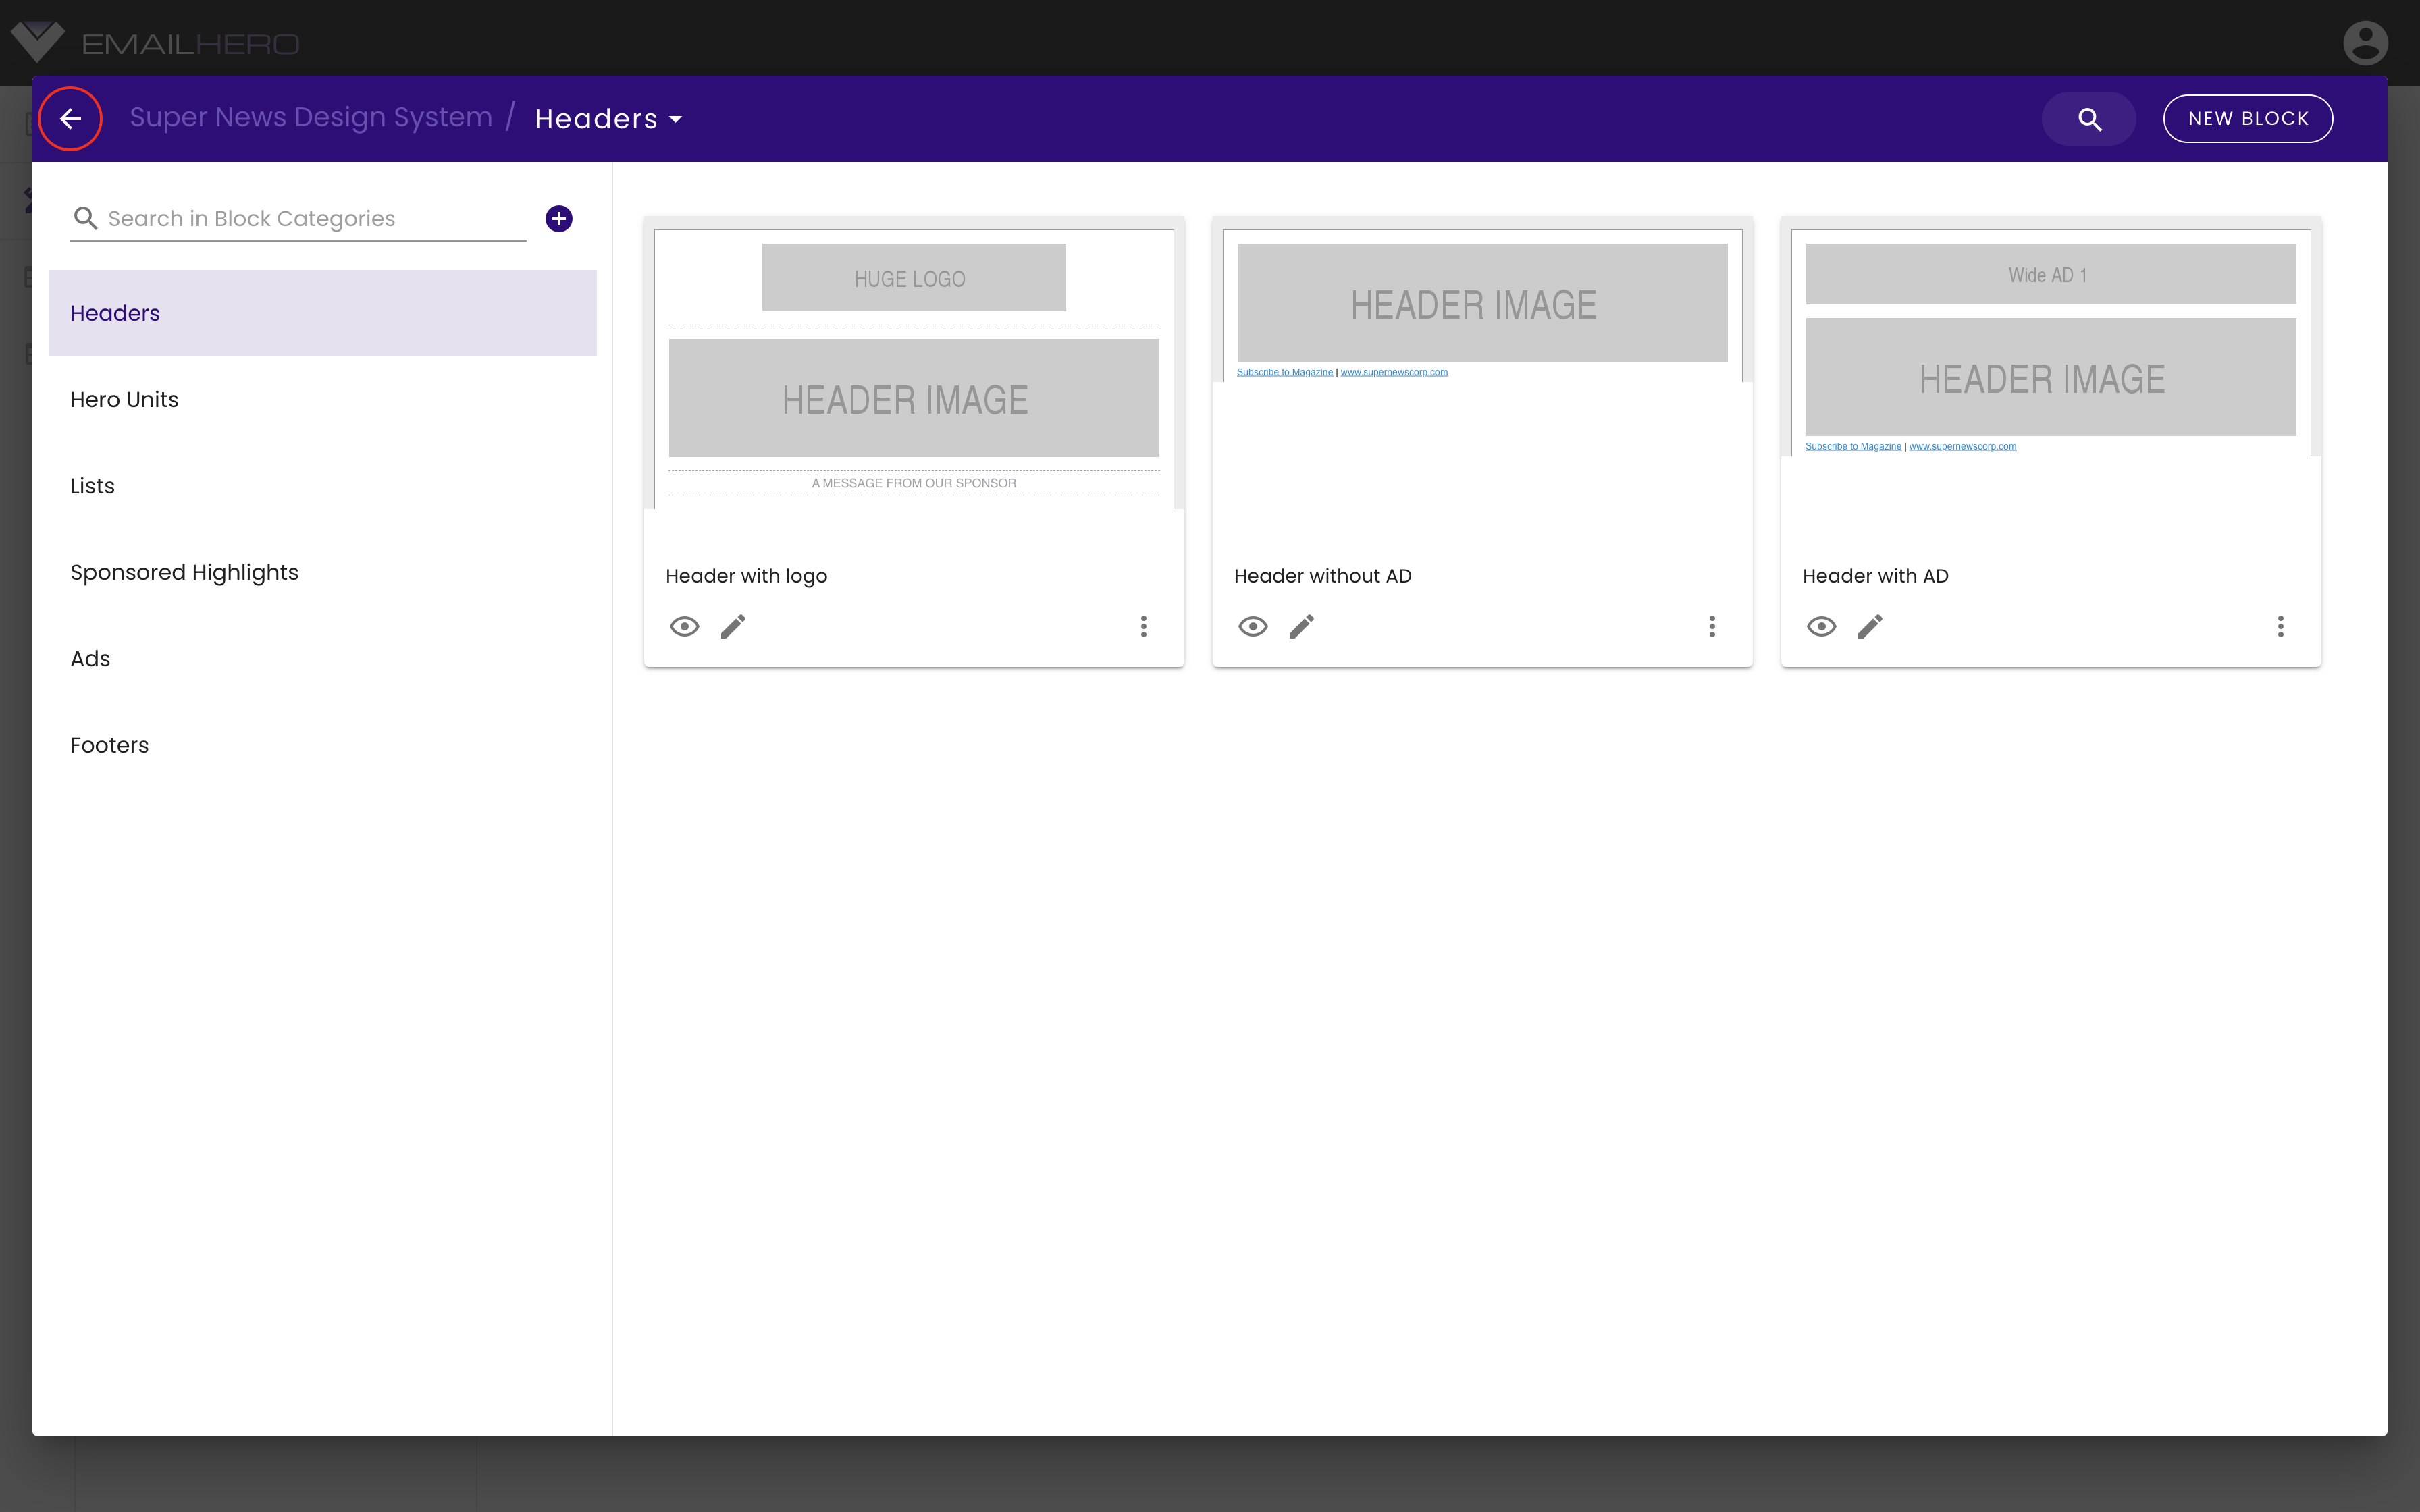Image resolution: width=2420 pixels, height=1512 pixels.
Task: Click the three-dot menu icon on Header without AD
Action: click(1712, 625)
